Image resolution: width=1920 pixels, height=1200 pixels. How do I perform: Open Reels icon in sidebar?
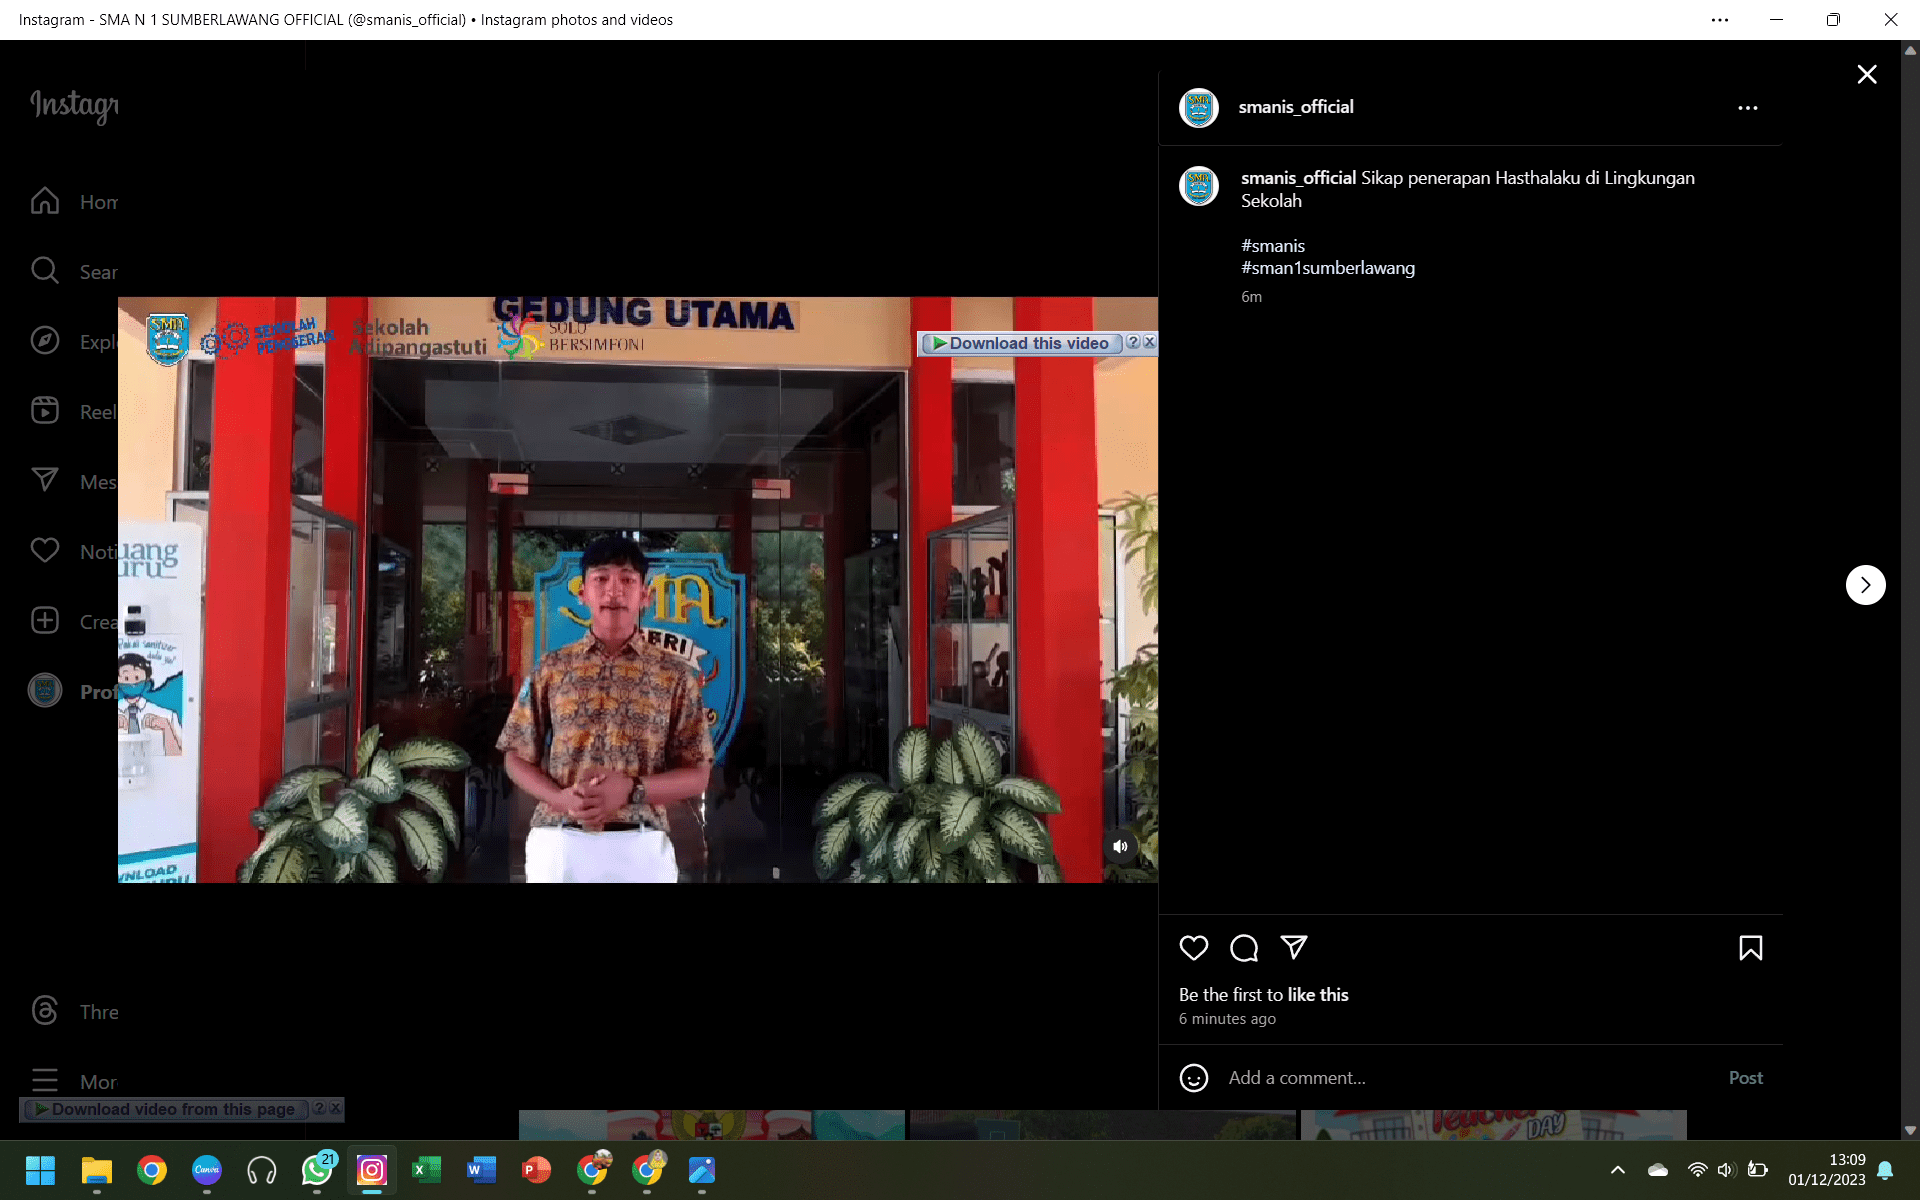tap(45, 411)
